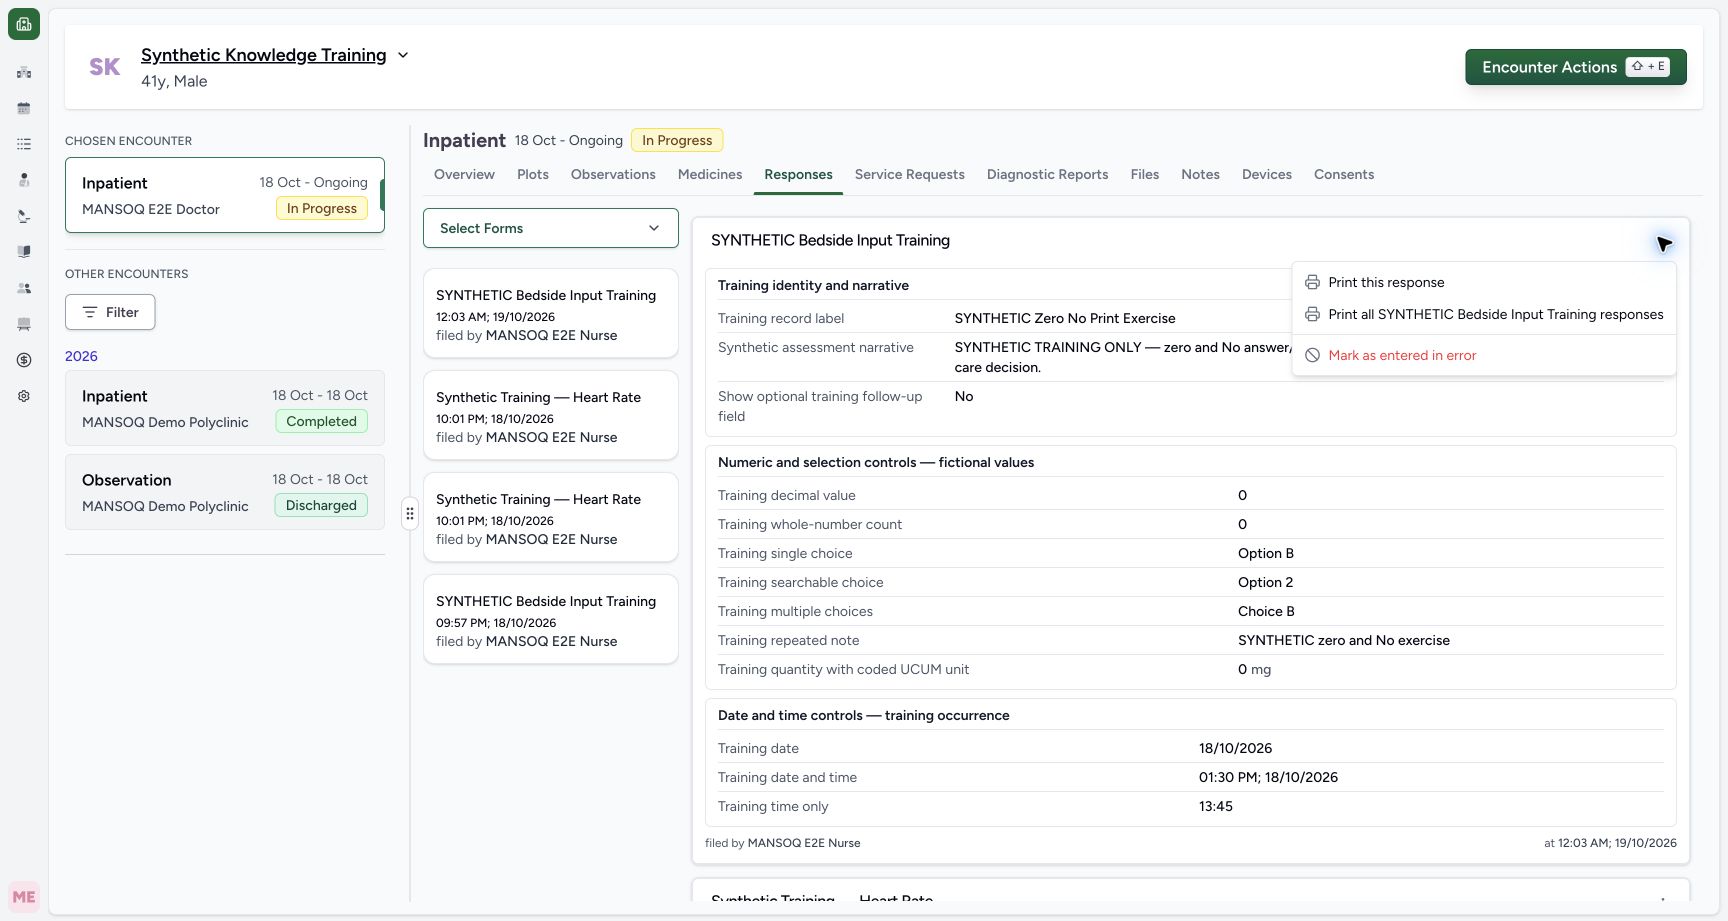
Task: Click the green hospital logo icon
Action: pos(24,24)
